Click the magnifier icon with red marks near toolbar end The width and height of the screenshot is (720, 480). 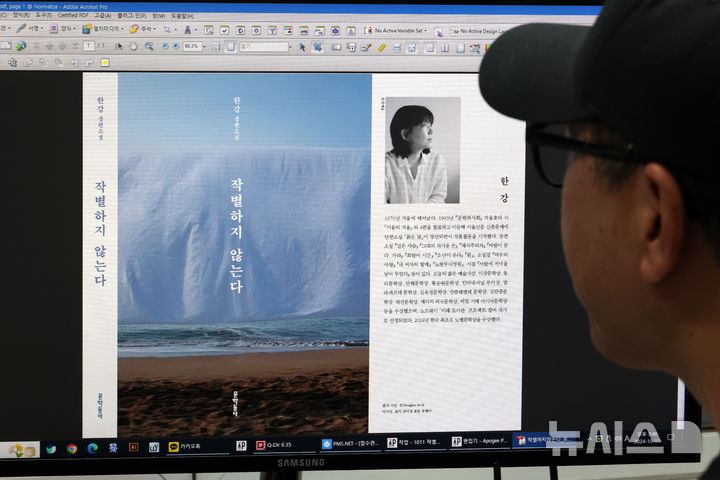[x=475, y=48]
